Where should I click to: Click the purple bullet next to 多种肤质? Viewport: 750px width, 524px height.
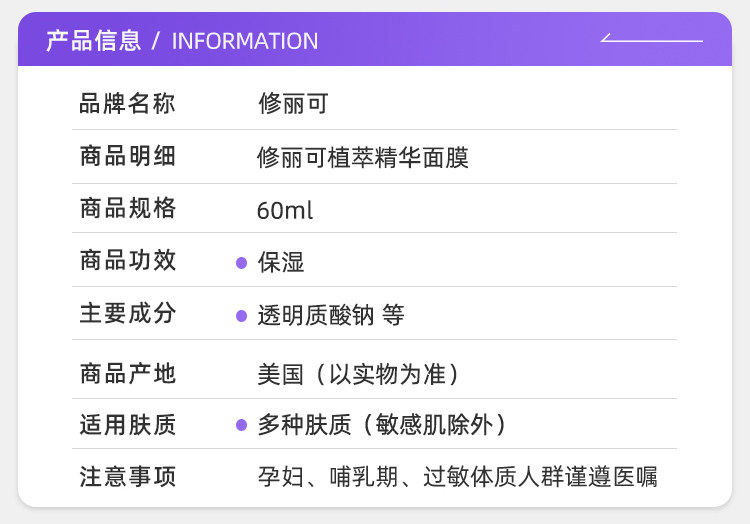tap(241, 425)
